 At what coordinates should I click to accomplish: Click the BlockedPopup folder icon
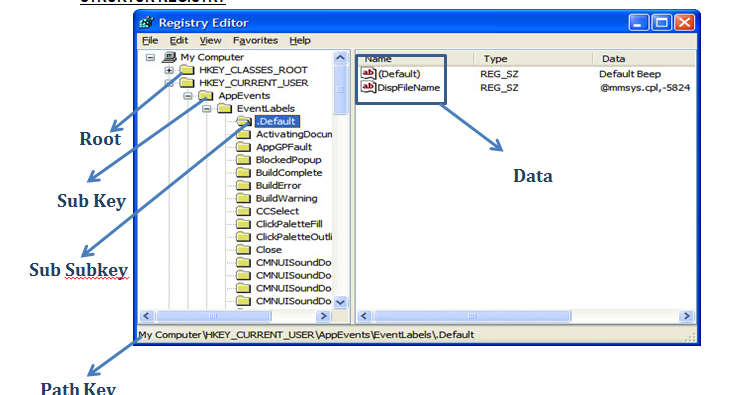click(x=243, y=160)
